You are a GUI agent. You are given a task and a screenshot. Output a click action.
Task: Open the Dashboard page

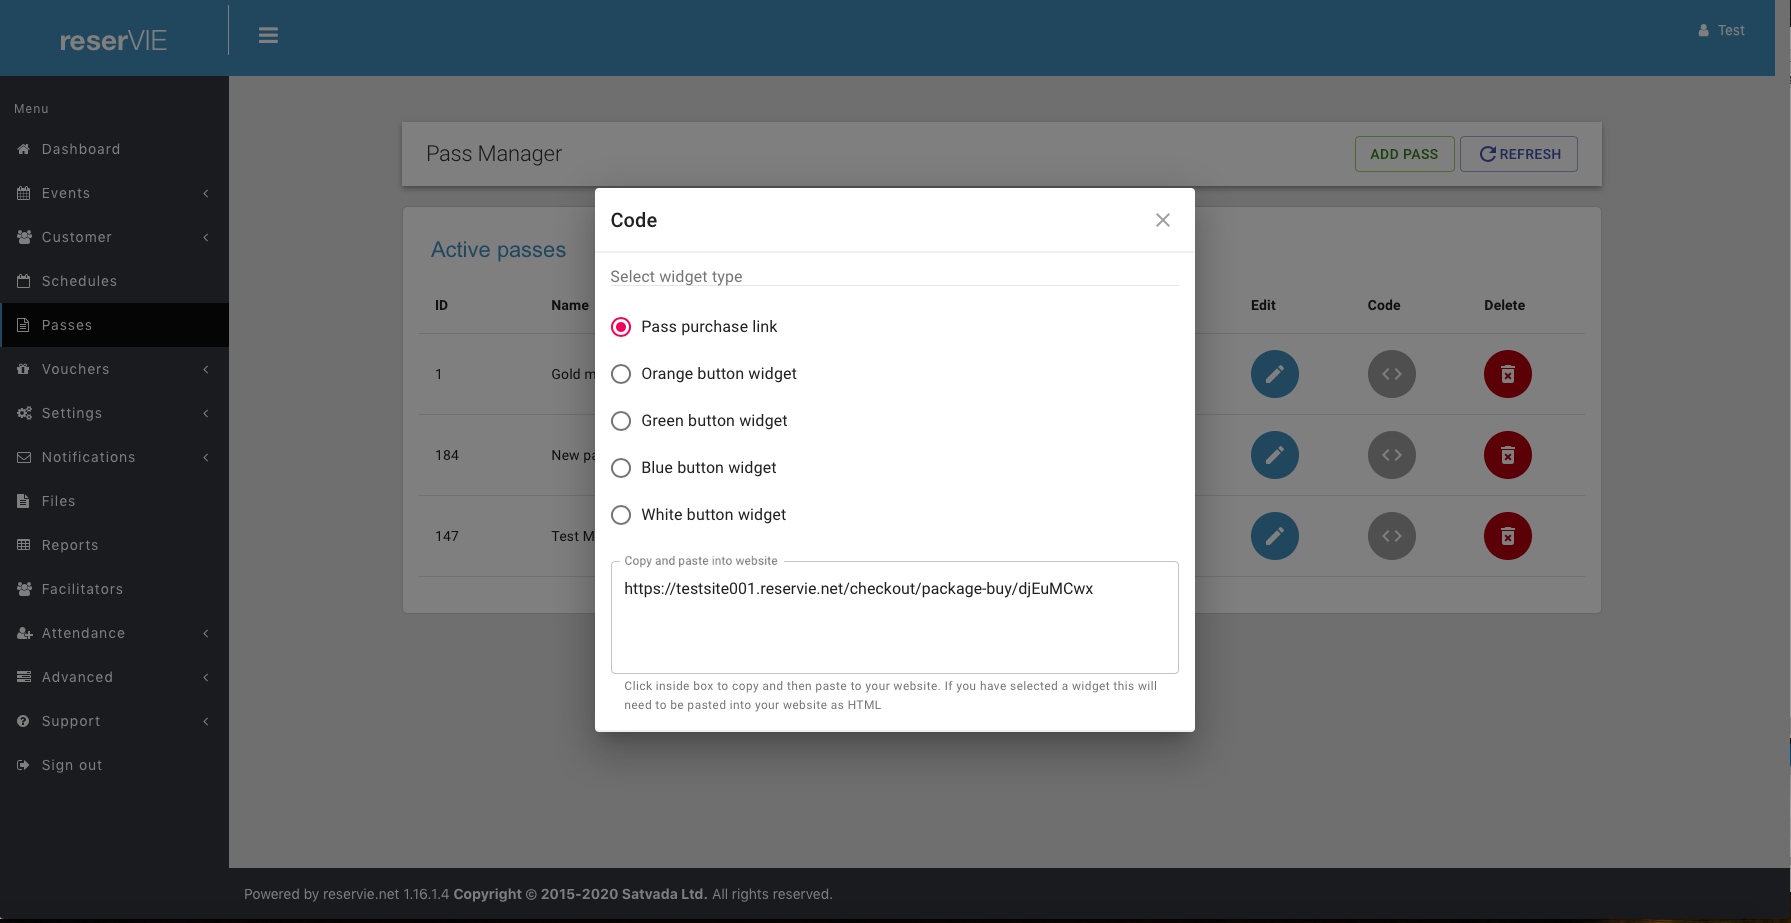point(80,148)
